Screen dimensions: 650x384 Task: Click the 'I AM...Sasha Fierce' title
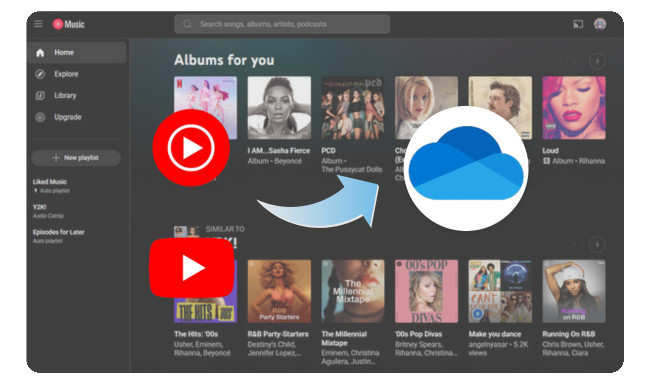279,151
